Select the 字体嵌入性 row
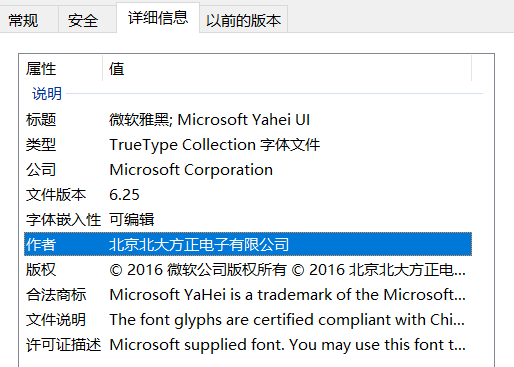Image resolution: width=514 pixels, height=367 pixels. click(x=248, y=220)
